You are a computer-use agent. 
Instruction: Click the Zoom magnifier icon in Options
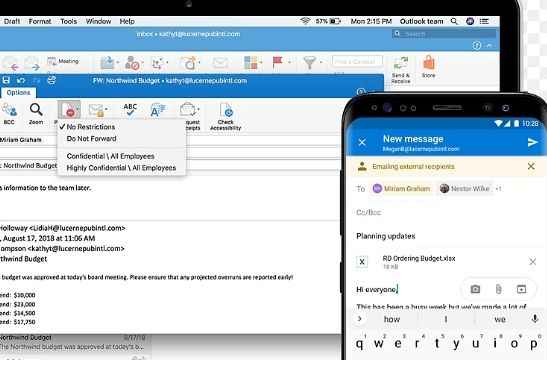click(x=36, y=110)
